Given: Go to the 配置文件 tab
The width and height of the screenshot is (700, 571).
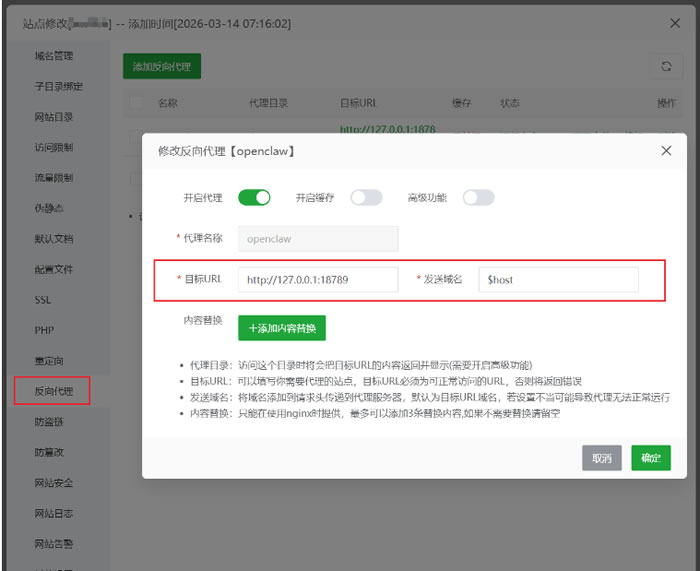Looking at the screenshot, I should coord(53,269).
